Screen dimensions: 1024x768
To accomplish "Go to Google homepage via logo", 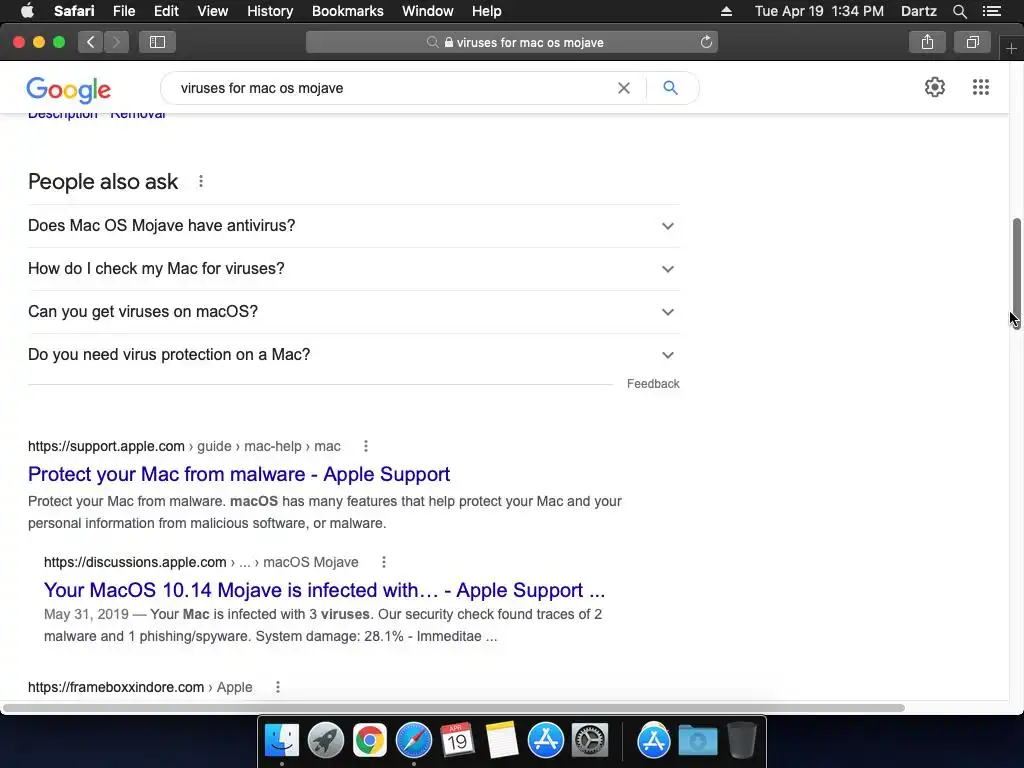I will point(69,89).
